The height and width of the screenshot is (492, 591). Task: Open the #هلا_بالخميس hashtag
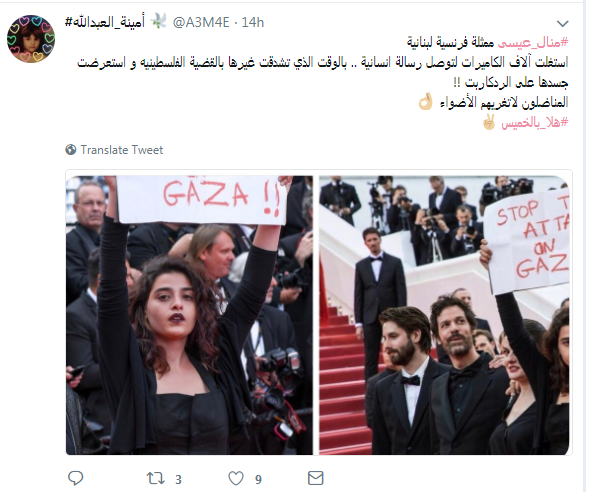click(x=534, y=123)
